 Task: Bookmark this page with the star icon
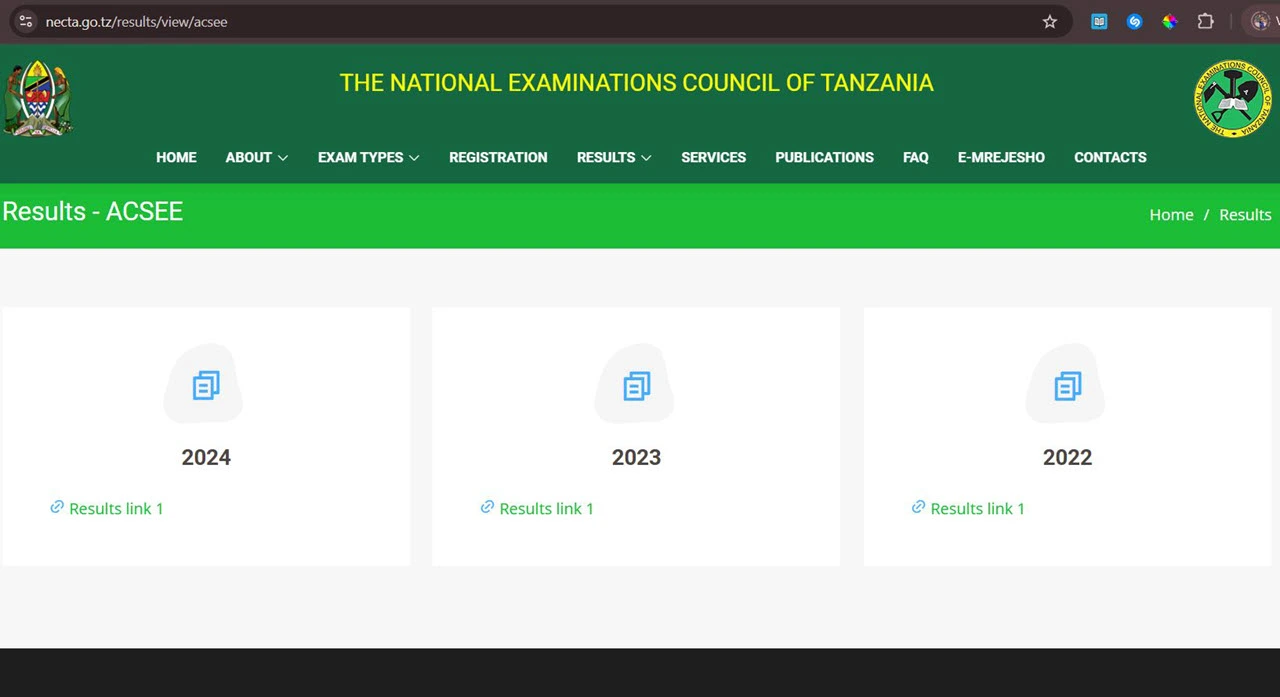coord(1049,21)
